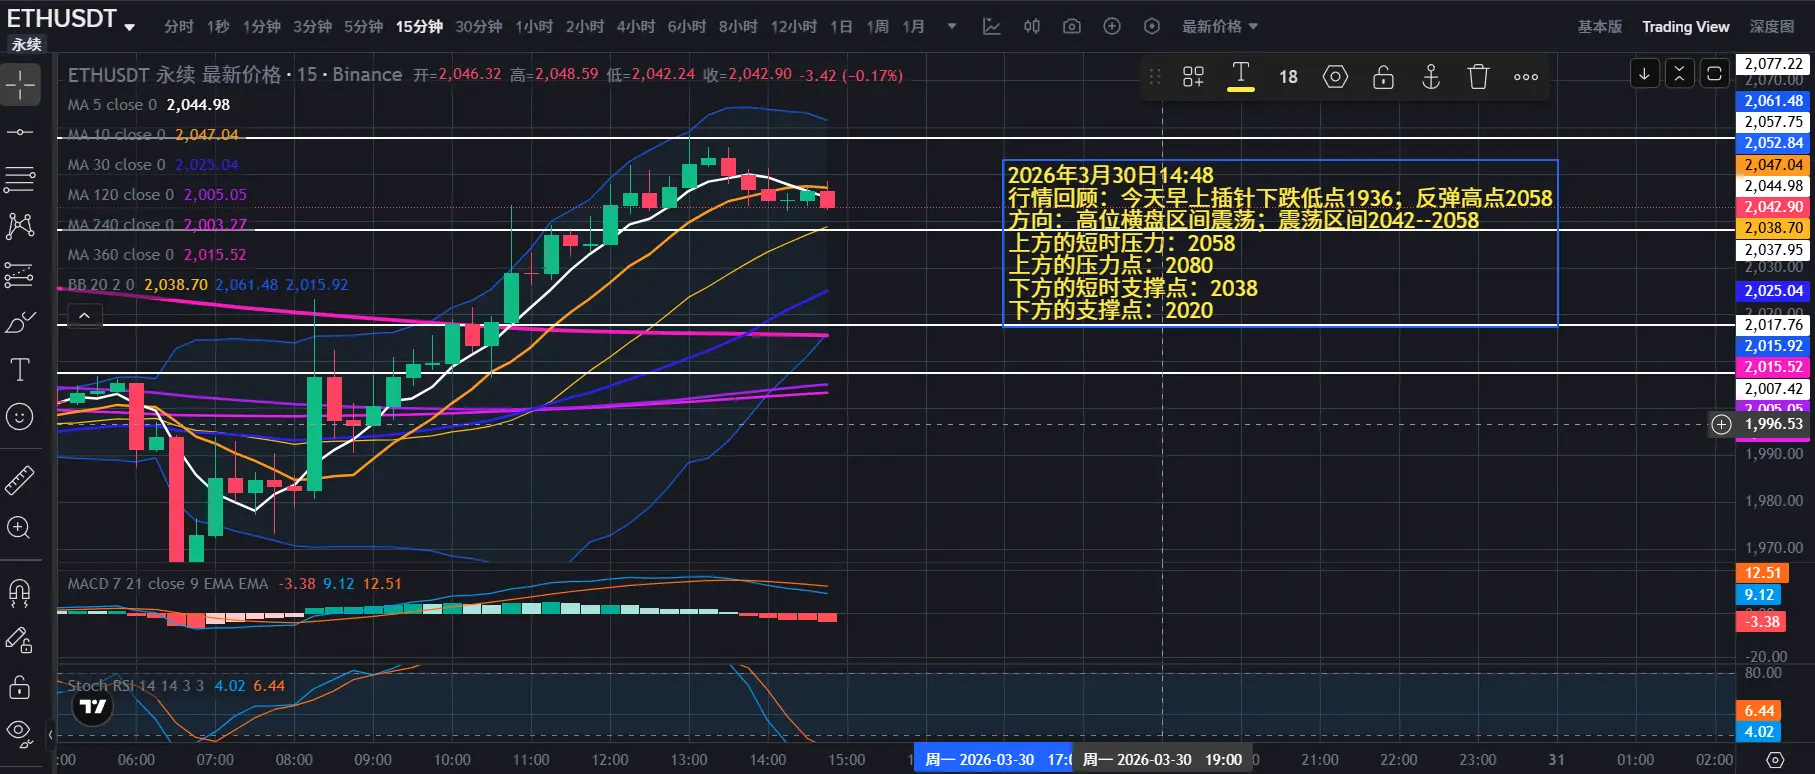
Task: Select the 1小时 timeframe
Action: (534, 26)
